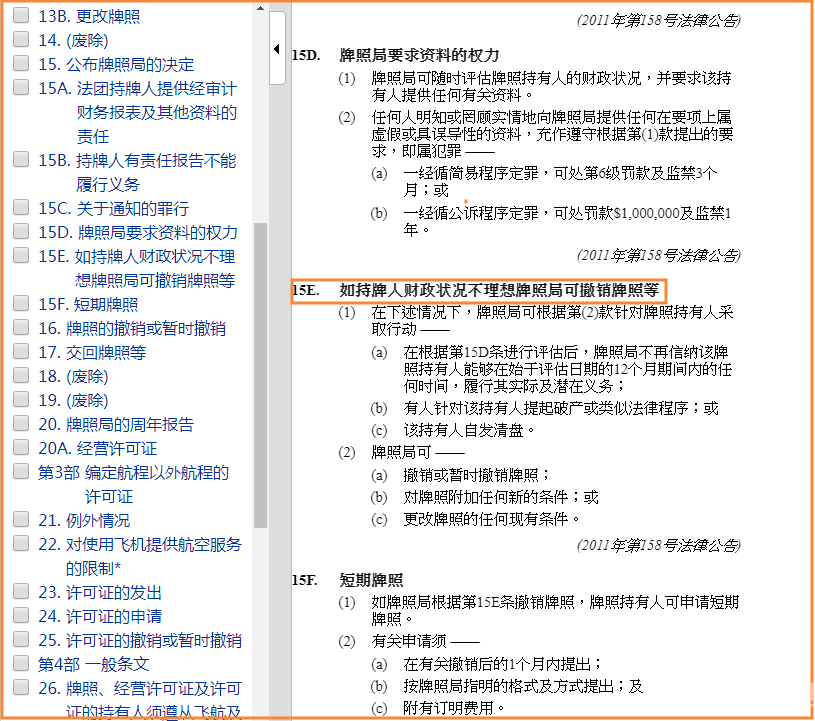
Task: Click clause text 该持有人自发清盘
Action: pyautogui.click(x=468, y=430)
